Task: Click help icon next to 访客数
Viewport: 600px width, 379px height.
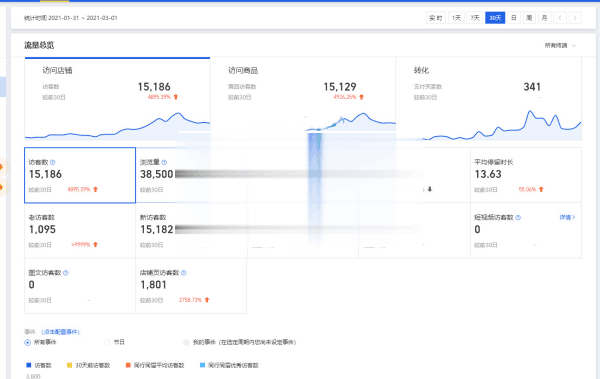Action: point(53,162)
